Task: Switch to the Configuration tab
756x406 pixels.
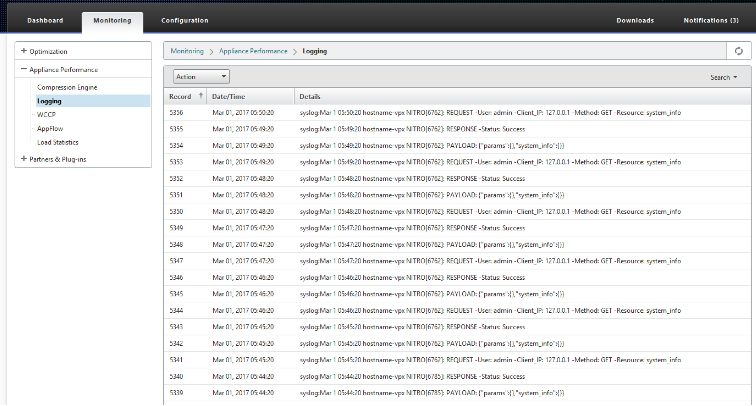Action: pyautogui.click(x=185, y=20)
